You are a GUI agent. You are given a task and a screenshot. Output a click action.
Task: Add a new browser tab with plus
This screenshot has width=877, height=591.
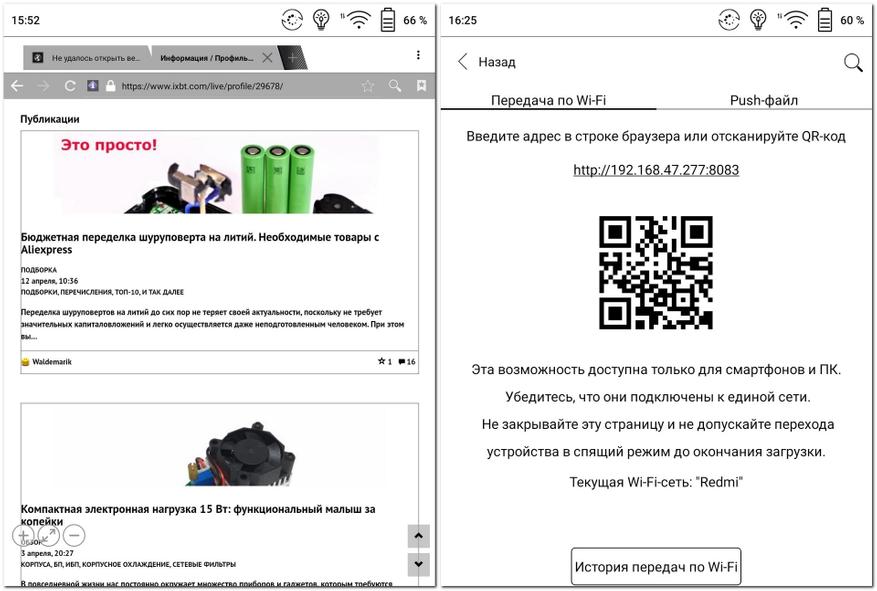point(293,58)
